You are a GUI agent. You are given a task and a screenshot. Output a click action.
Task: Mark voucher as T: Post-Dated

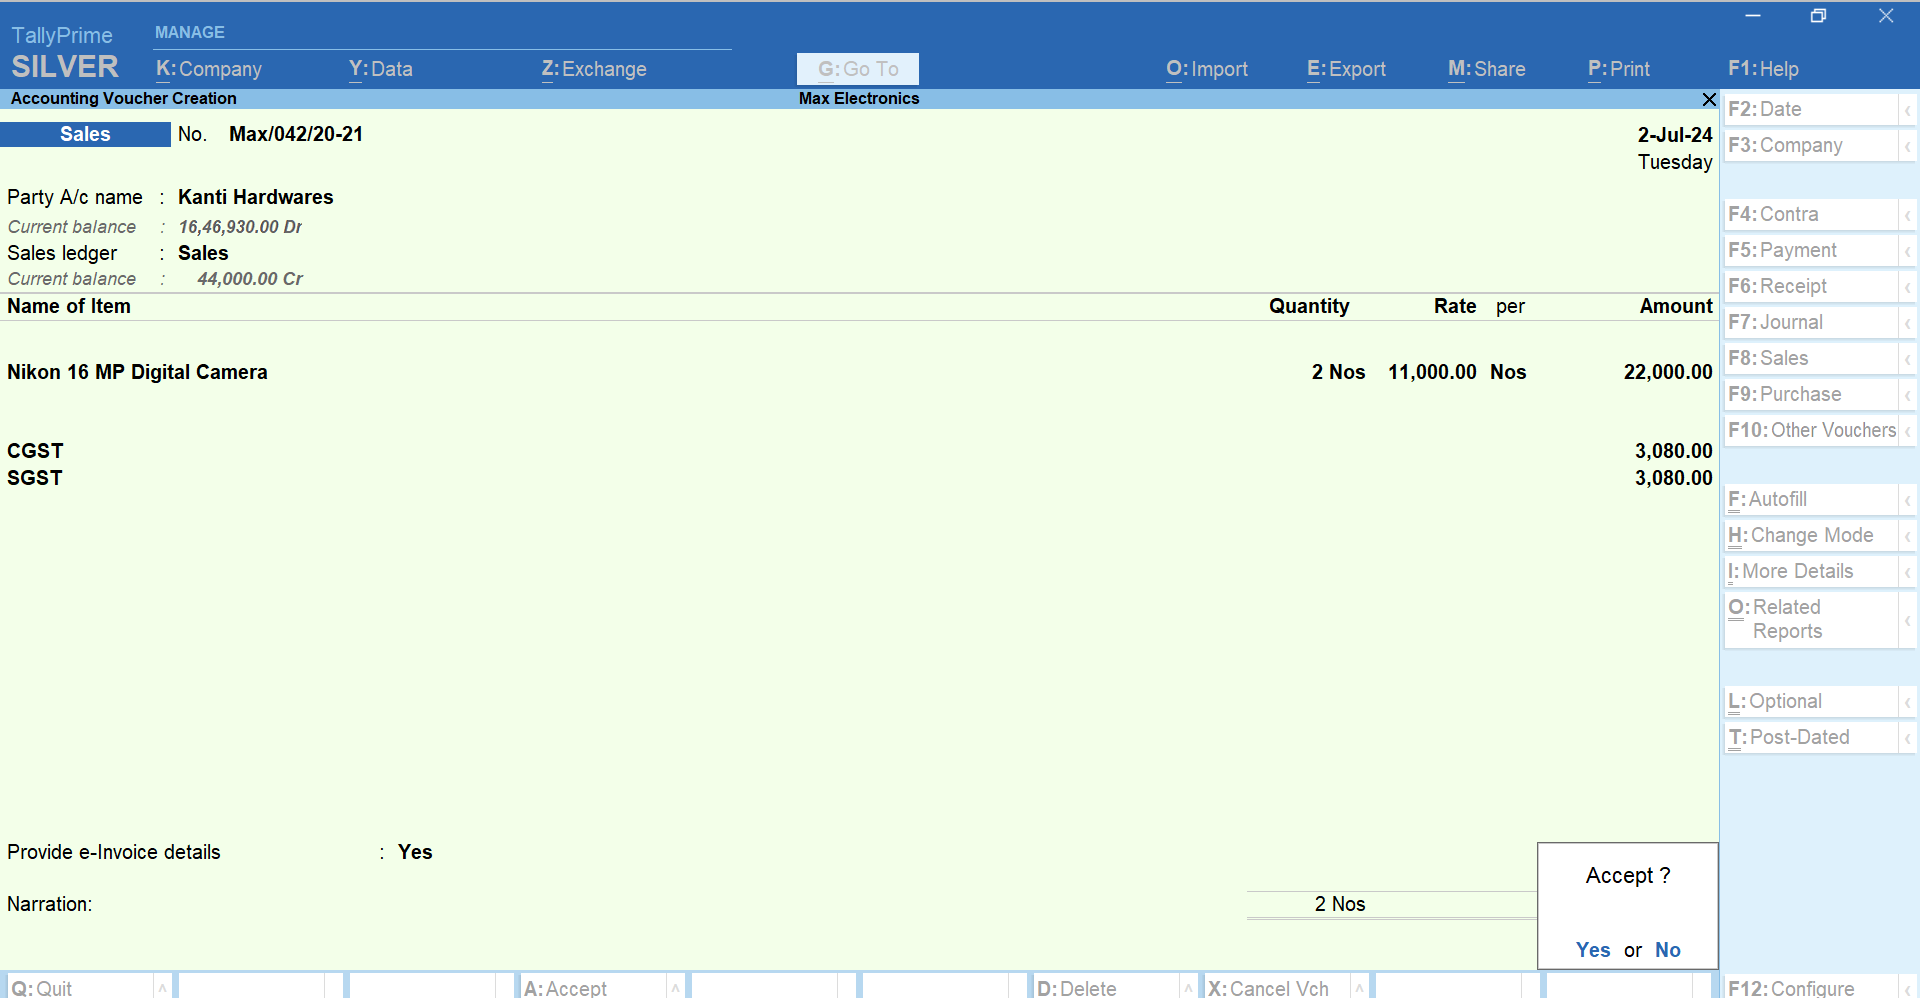[1811, 738]
